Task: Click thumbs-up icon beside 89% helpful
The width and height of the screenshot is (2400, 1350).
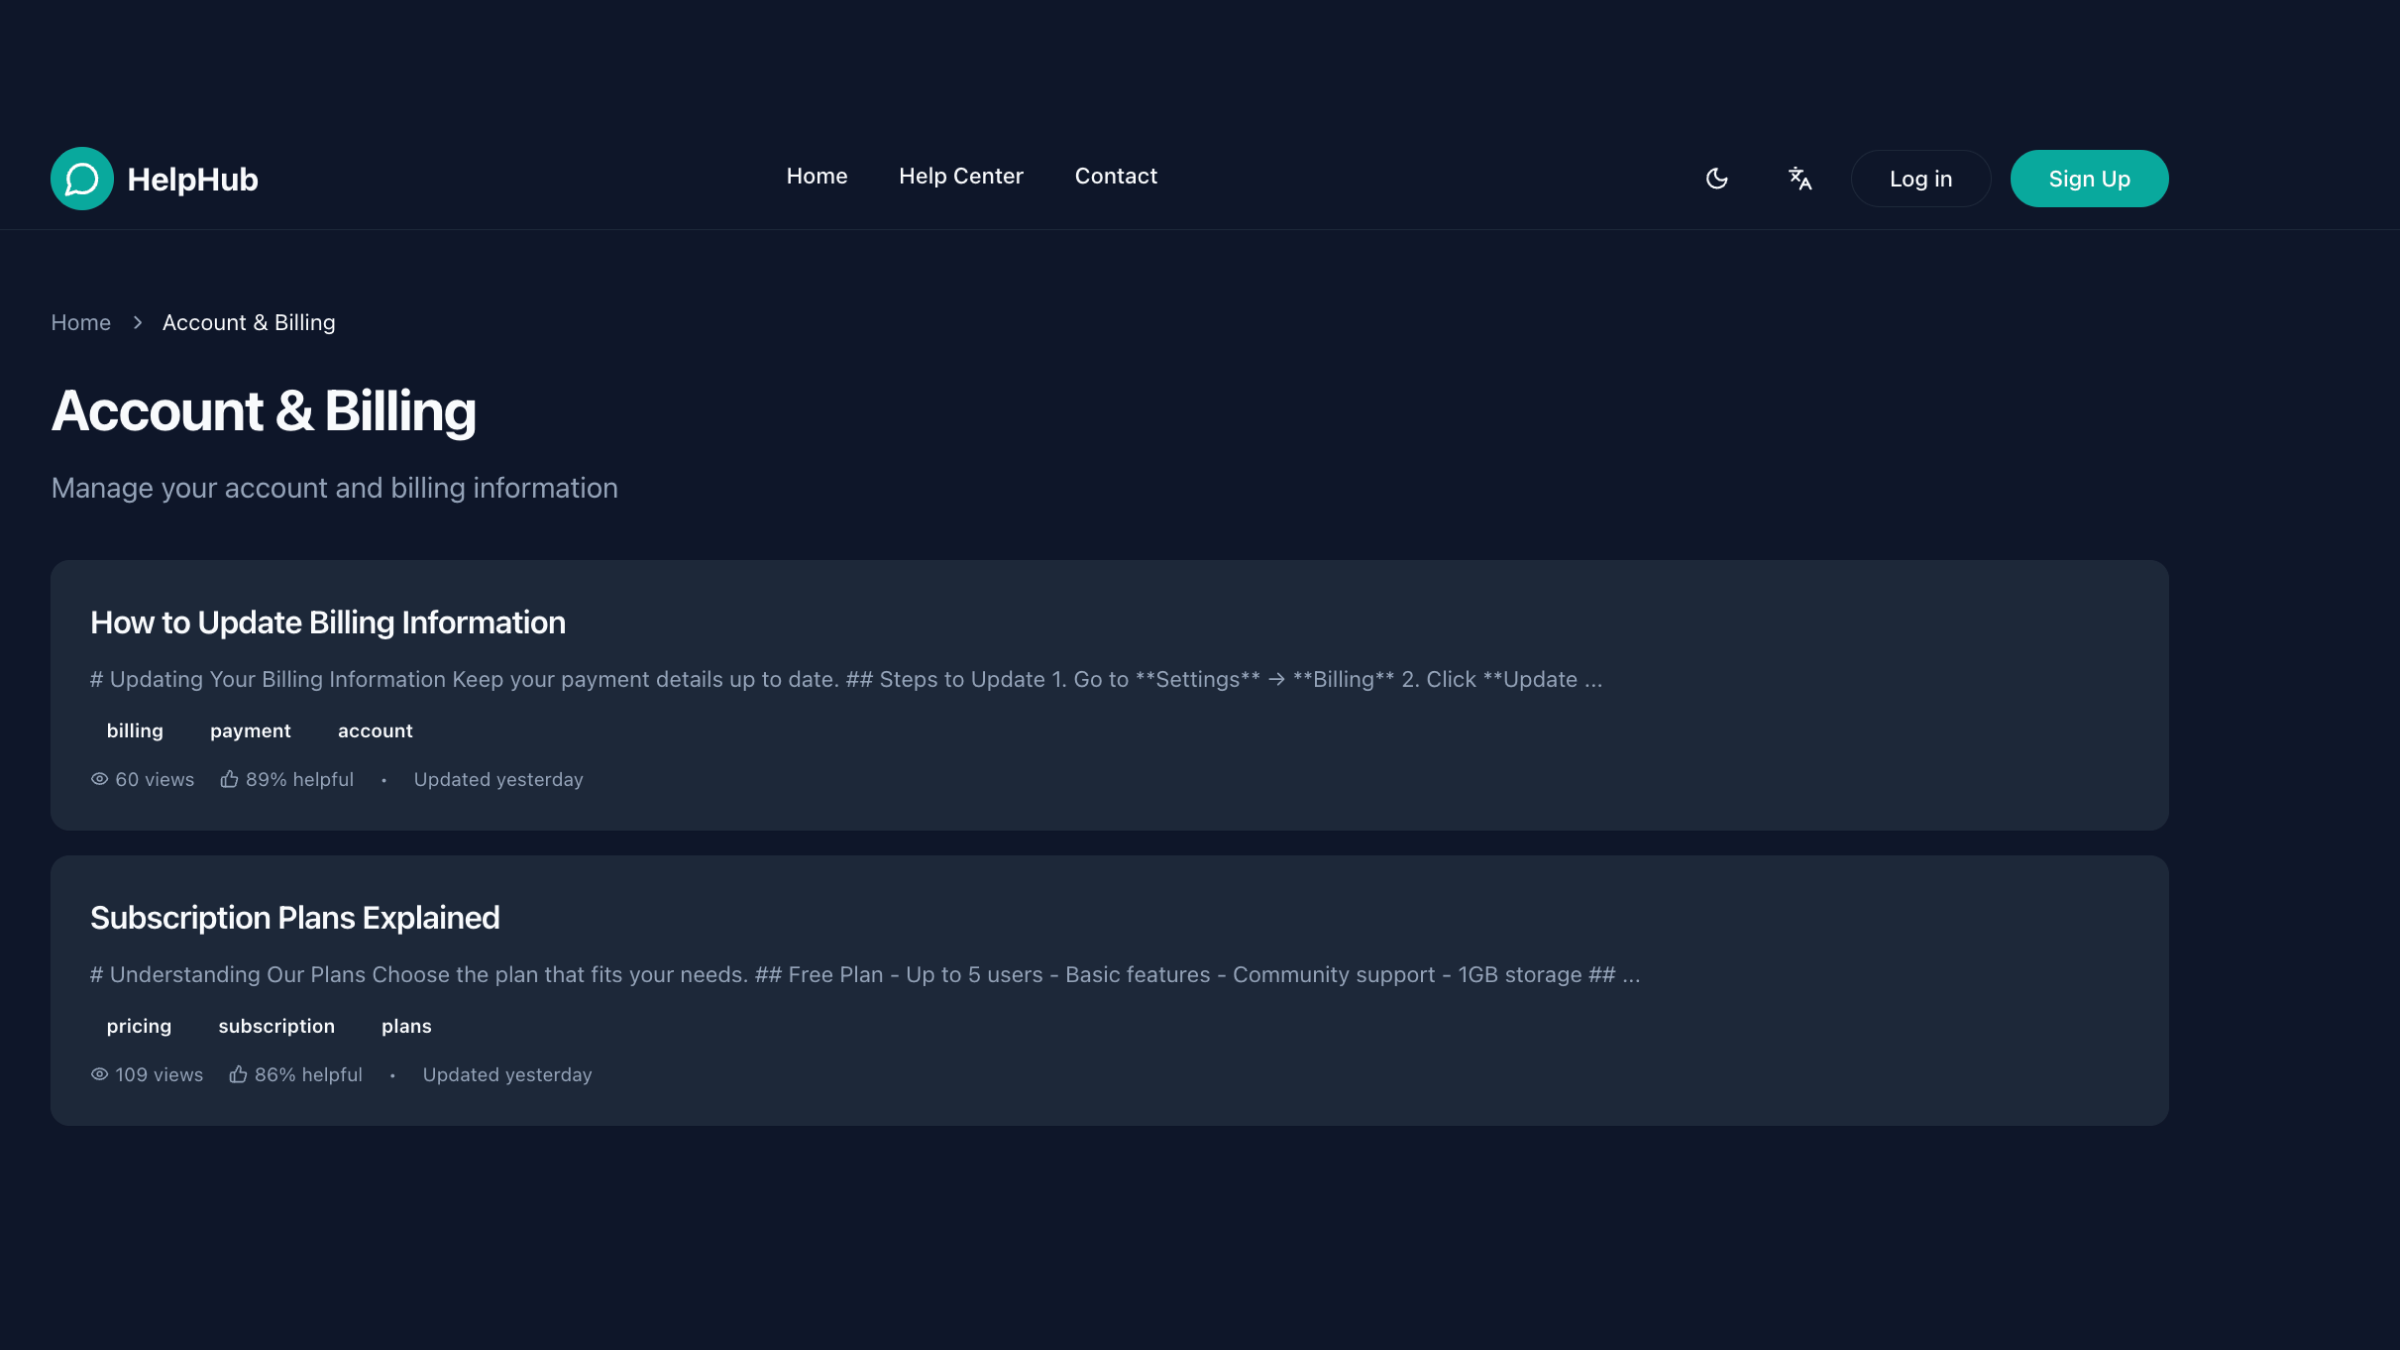Action: coord(229,779)
